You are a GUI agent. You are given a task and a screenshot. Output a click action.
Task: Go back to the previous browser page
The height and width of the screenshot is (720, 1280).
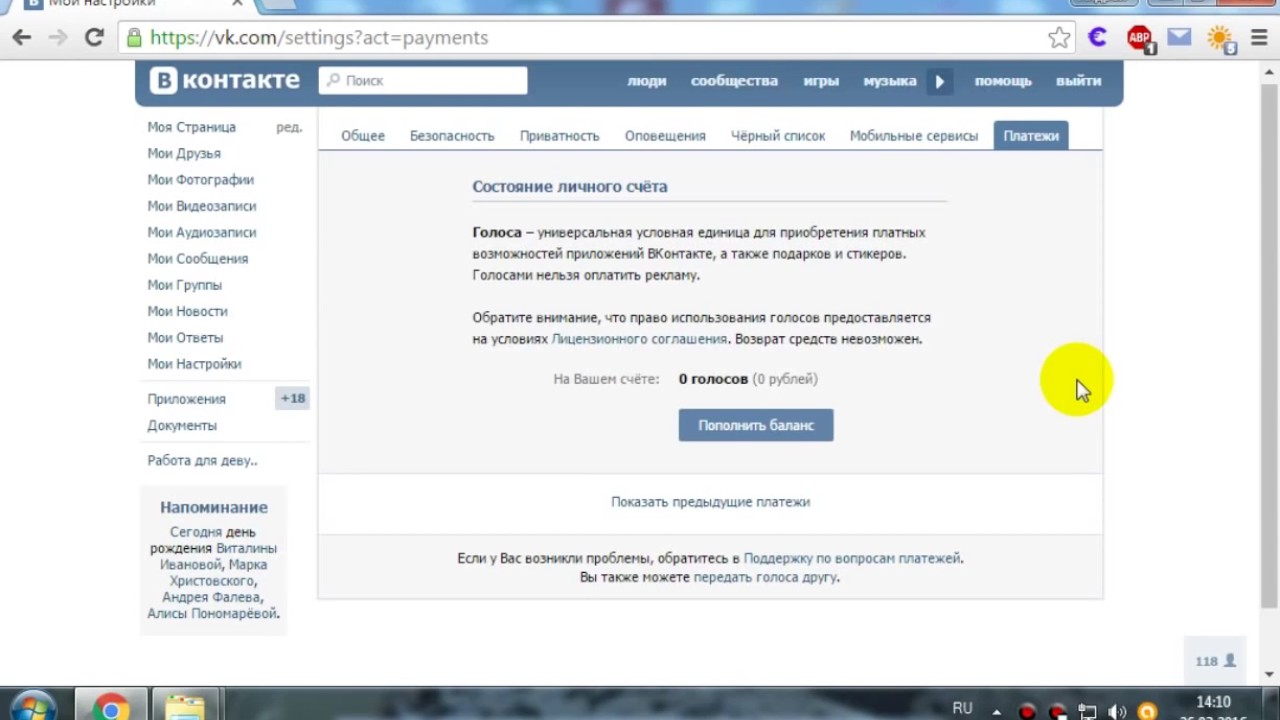(x=22, y=38)
